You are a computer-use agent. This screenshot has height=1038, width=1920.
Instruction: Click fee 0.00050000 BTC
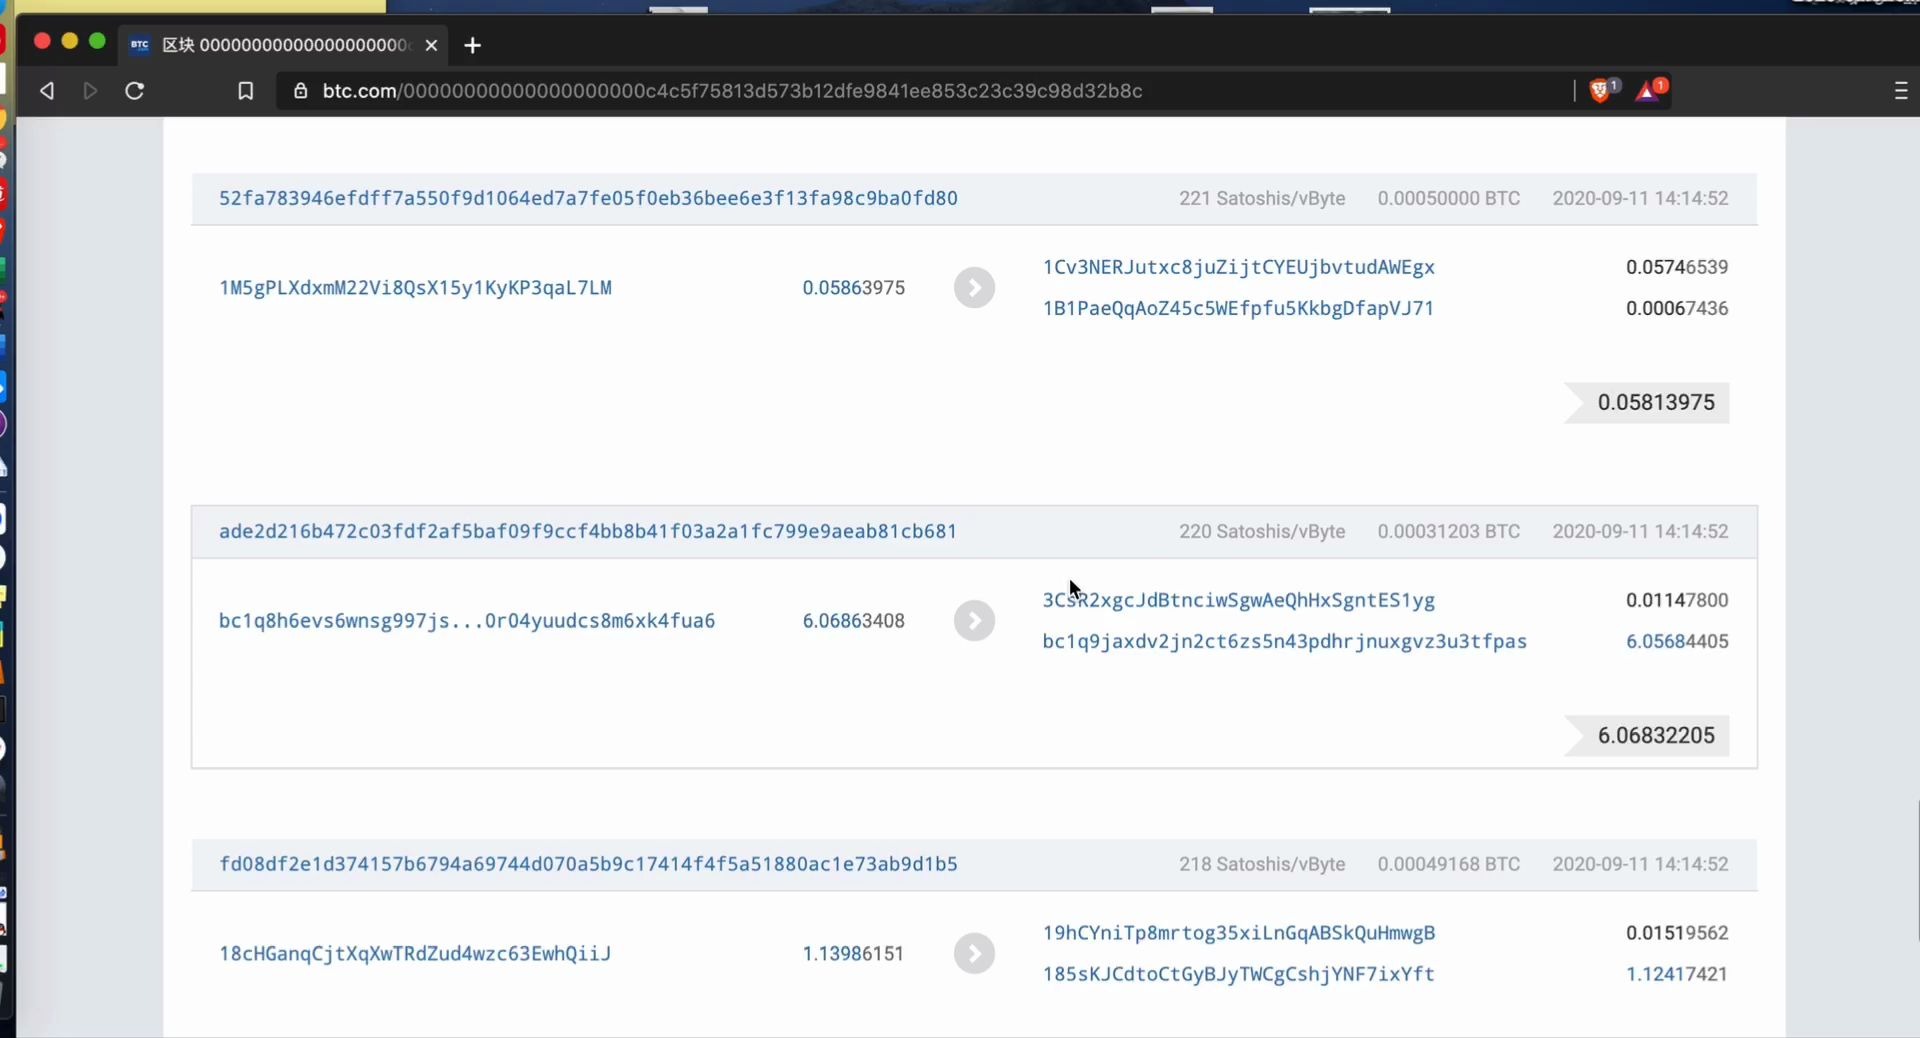click(x=1449, y=198)
